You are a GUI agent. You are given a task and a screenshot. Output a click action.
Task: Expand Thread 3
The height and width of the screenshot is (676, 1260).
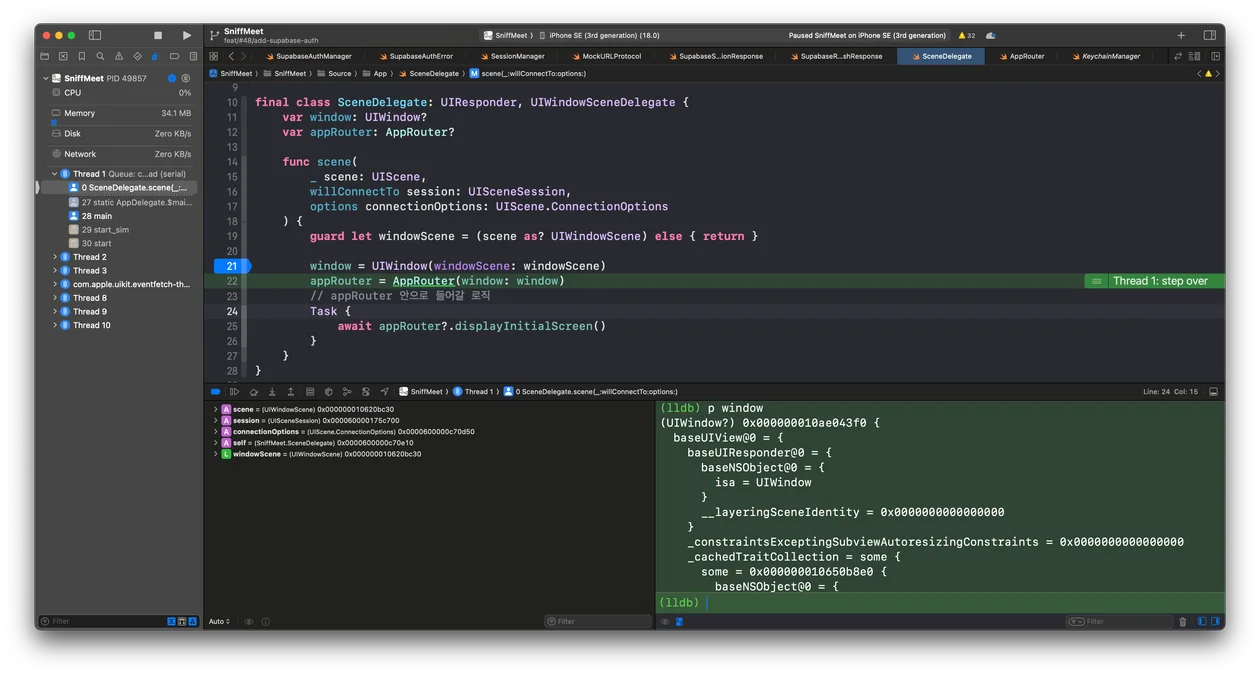[x=55, y=271]
